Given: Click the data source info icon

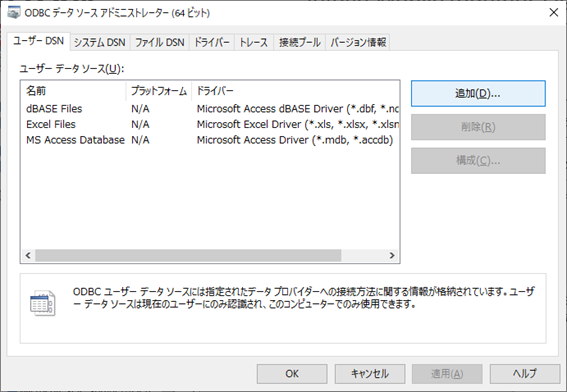Looking at the screenshot, I should pyautogui.click(x=43, y=303).
